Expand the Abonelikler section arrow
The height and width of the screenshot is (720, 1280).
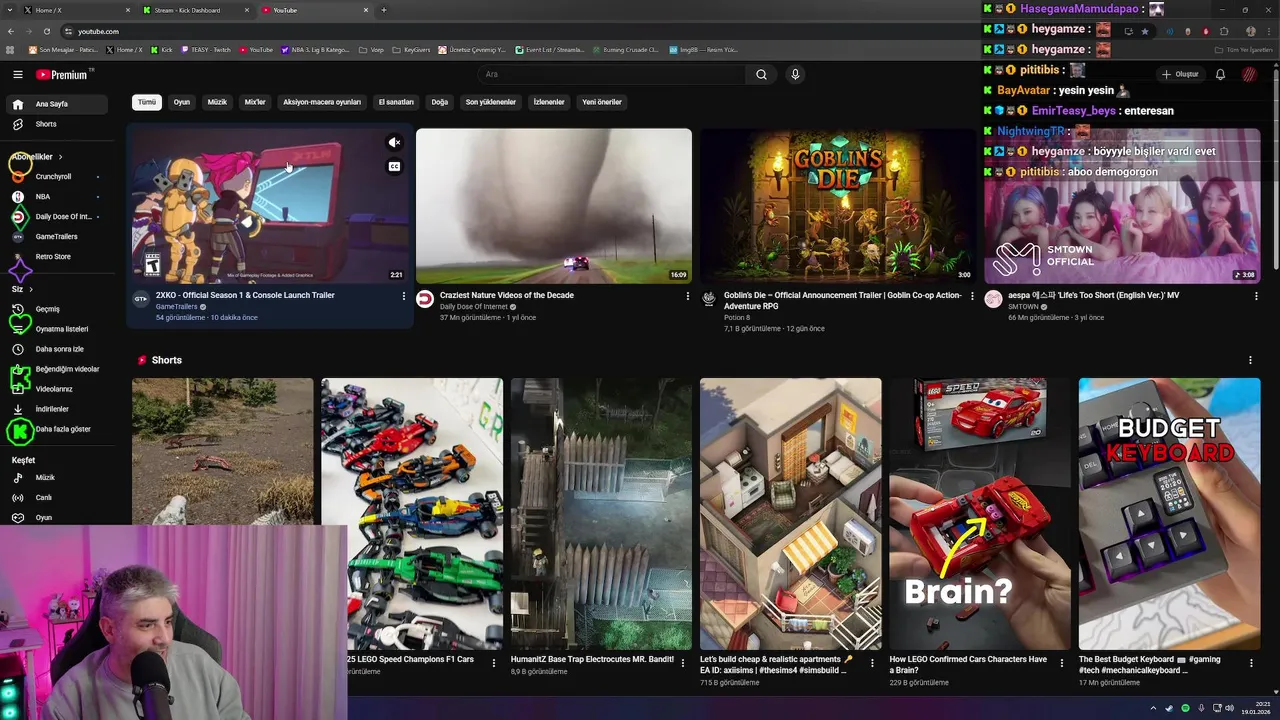pos(60,157)
